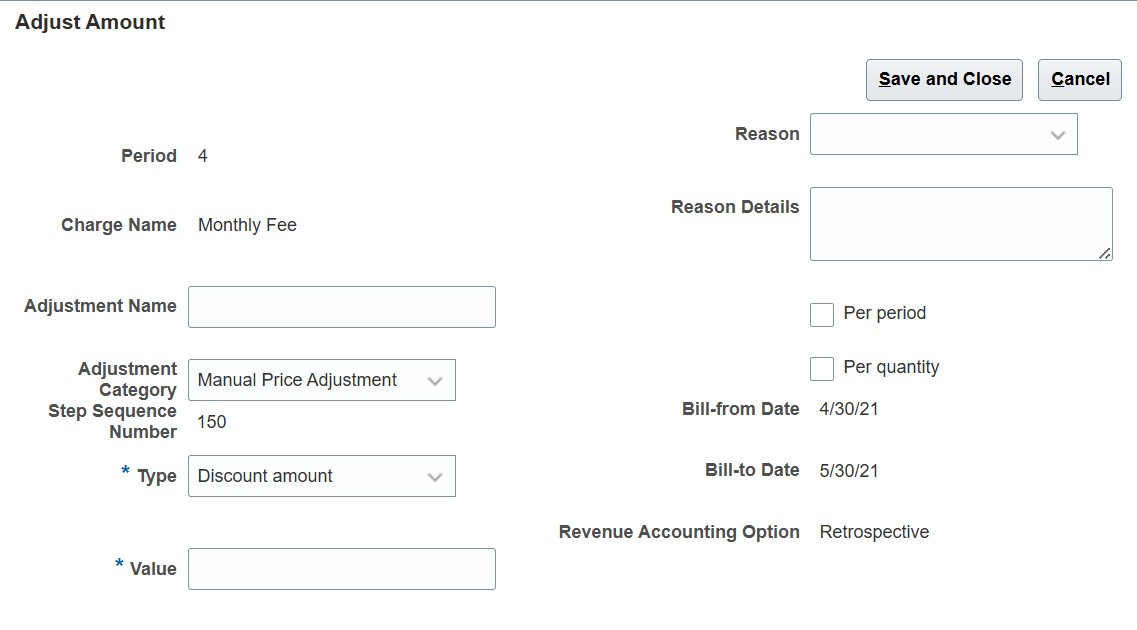Click the Bill-from Date value 4/30/21

pyautogui.click(x=846, y=409)
